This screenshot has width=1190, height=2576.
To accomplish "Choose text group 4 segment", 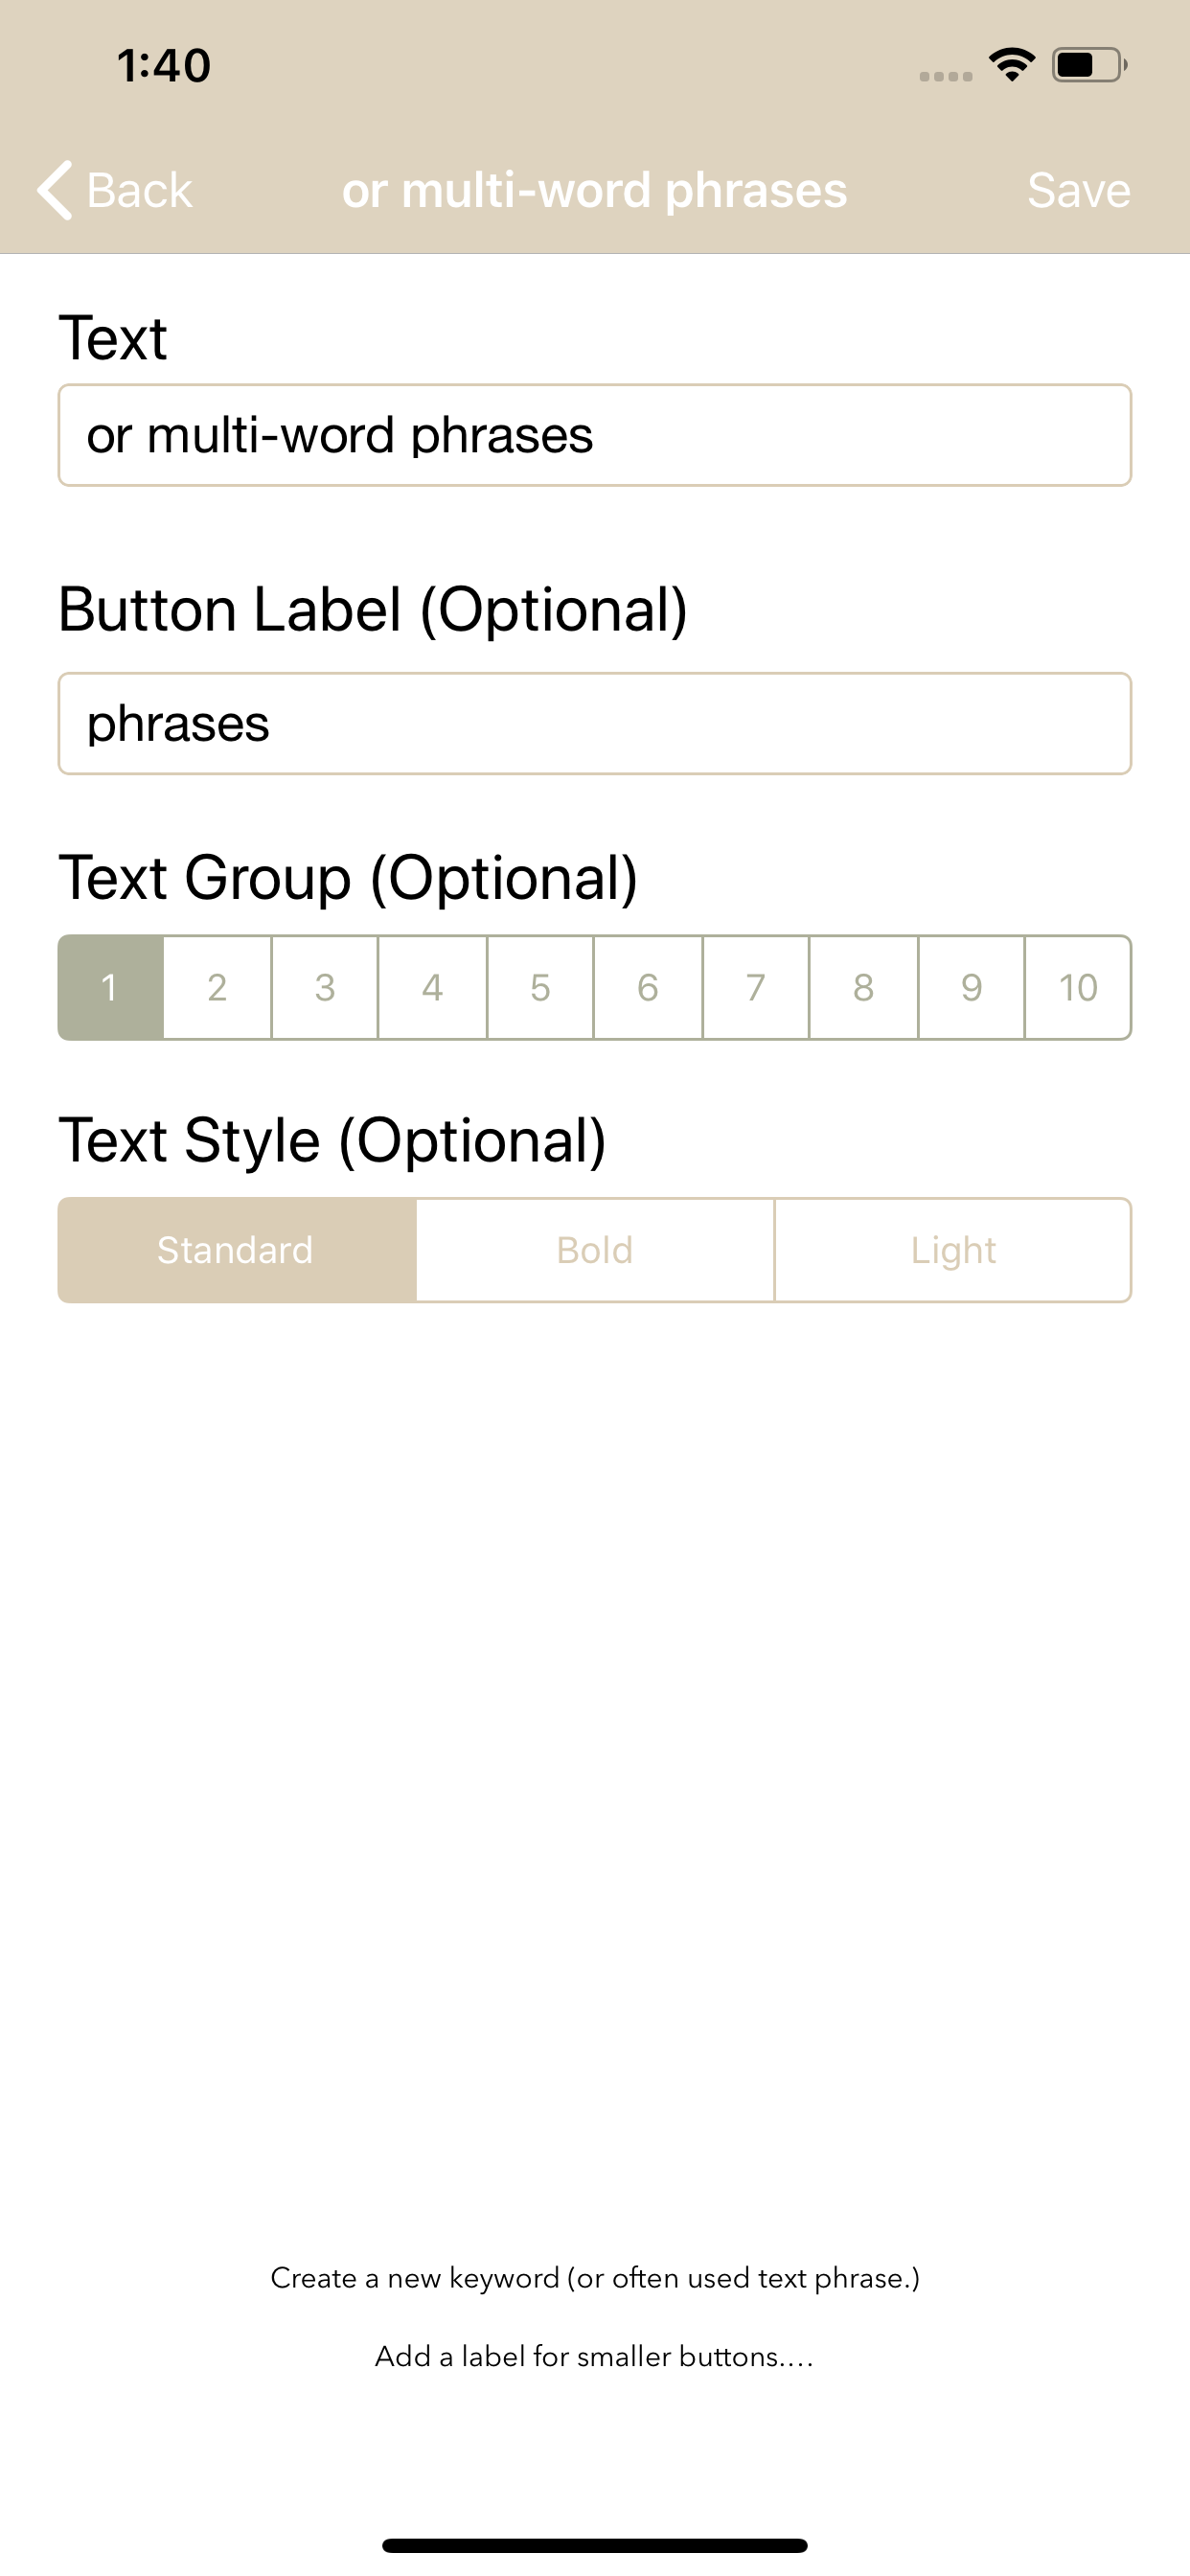I will click(432, 988).
